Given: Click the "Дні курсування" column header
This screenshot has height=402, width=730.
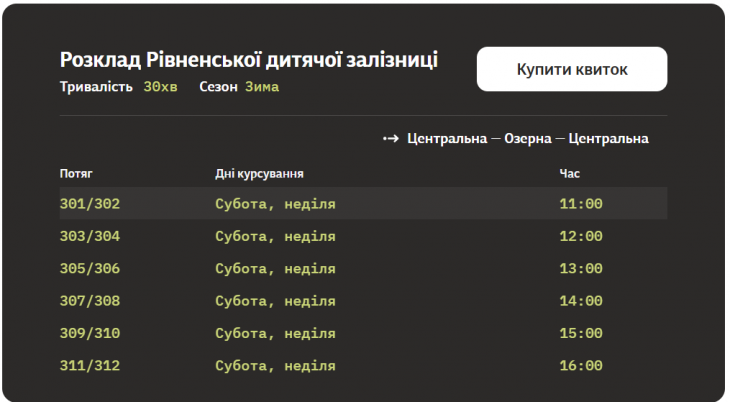Looking at the screenshot, I should pyautogui.click(x=259, y=174).
